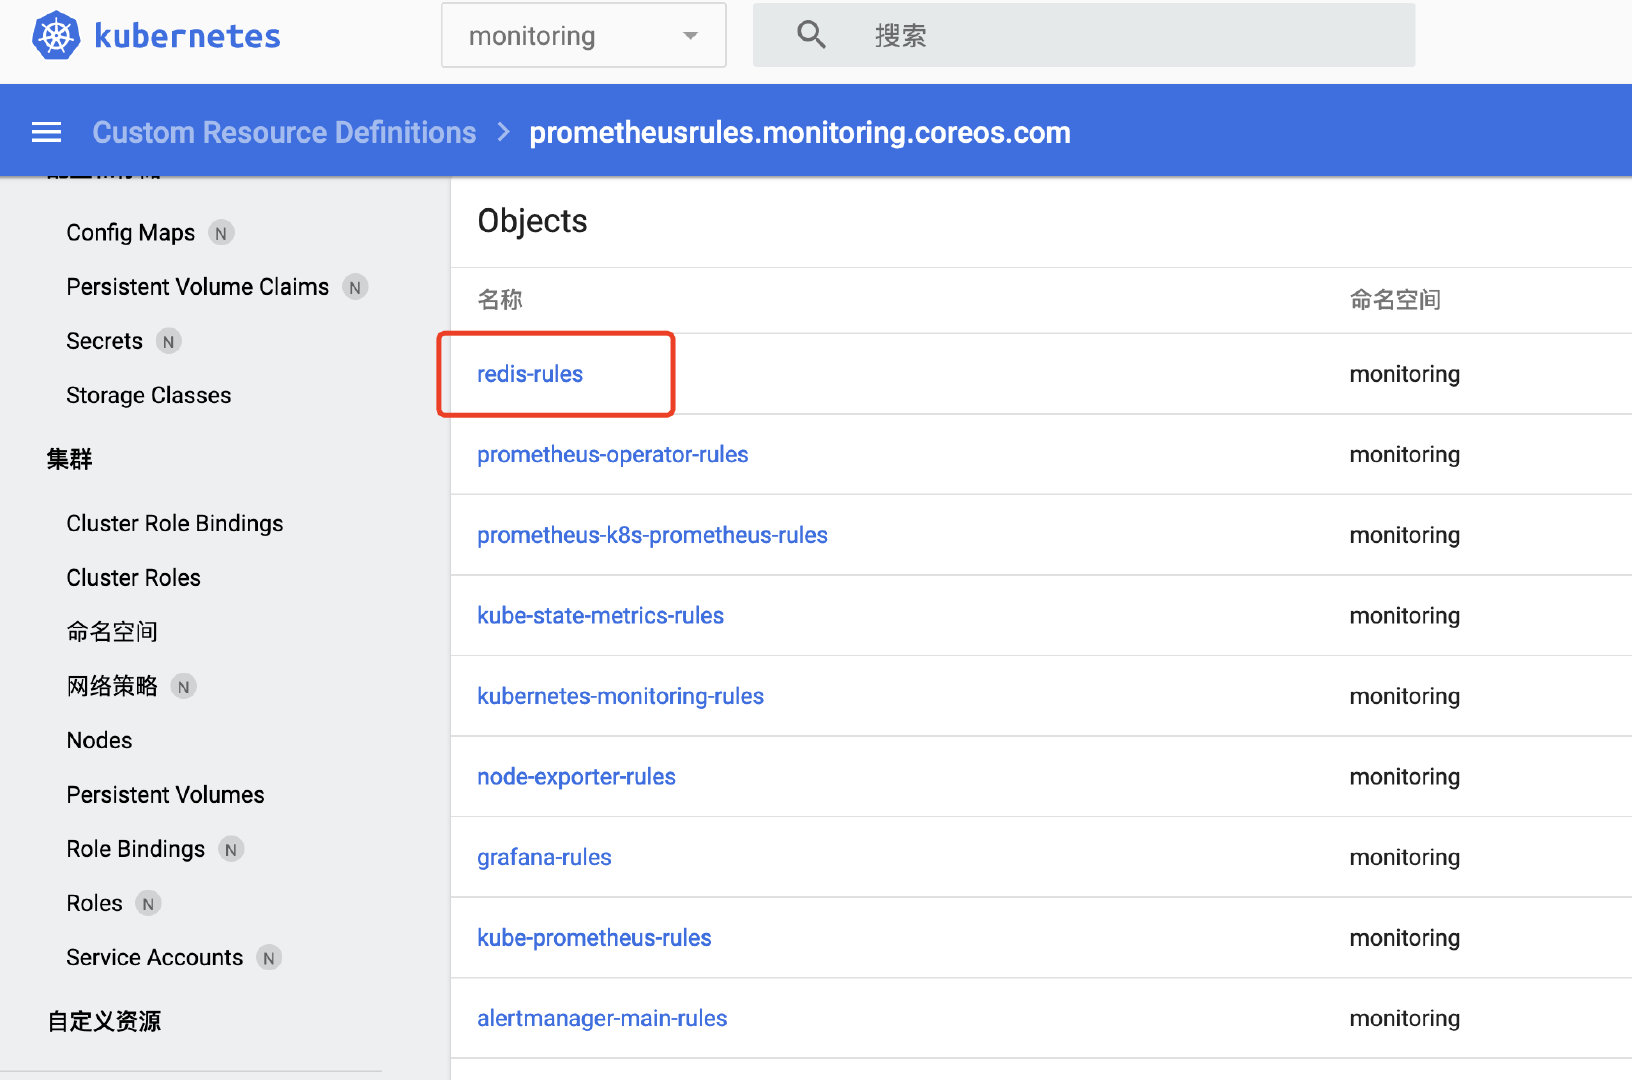Click the N badge beside Secrets
The width and height of the screenshot is (1632, 1080).
pyautogui.click(x=168, y=341)
